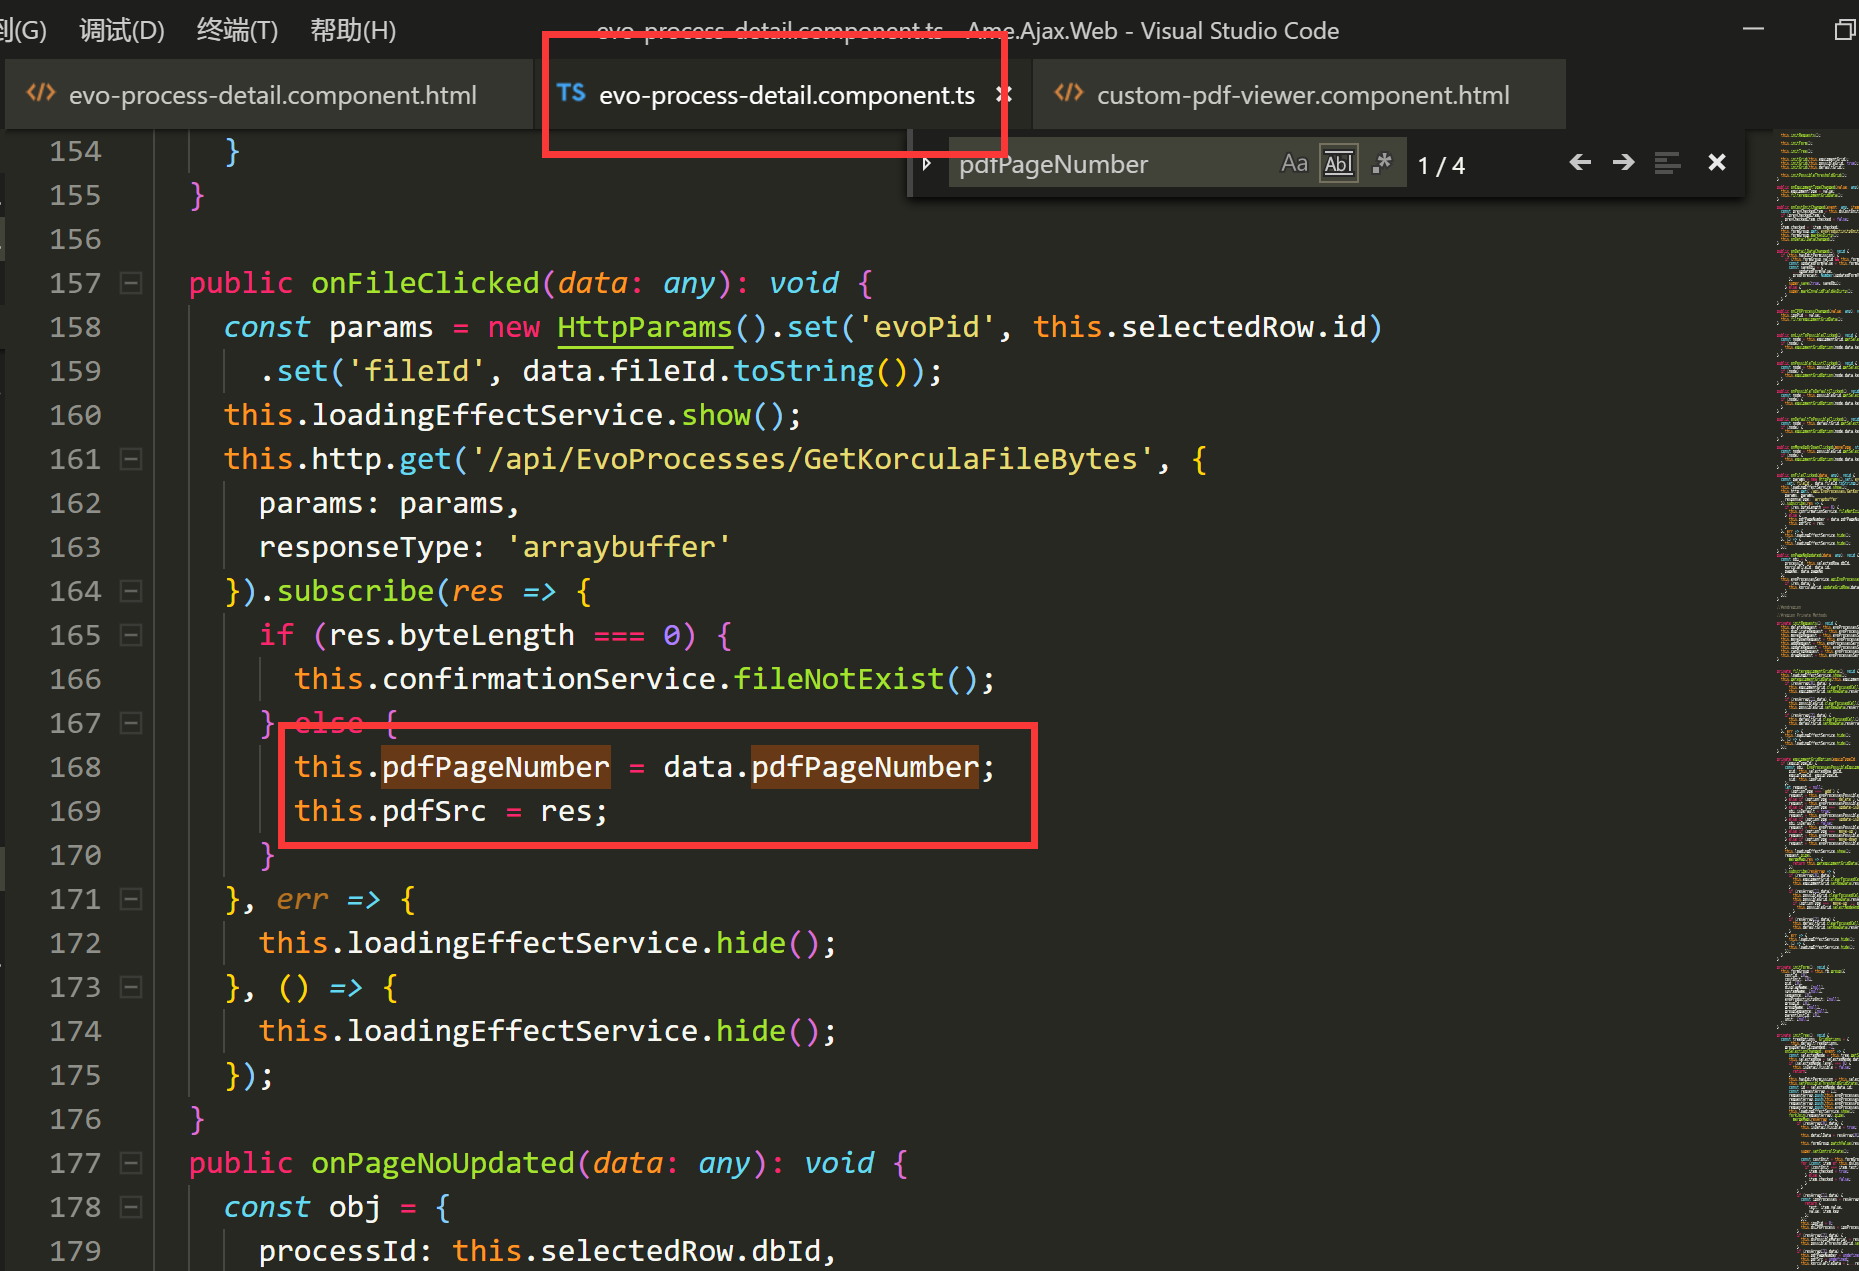Click the next match arrow in the Find widget
This screenshot has height=1271, width=1859.
coord(1623,162)
